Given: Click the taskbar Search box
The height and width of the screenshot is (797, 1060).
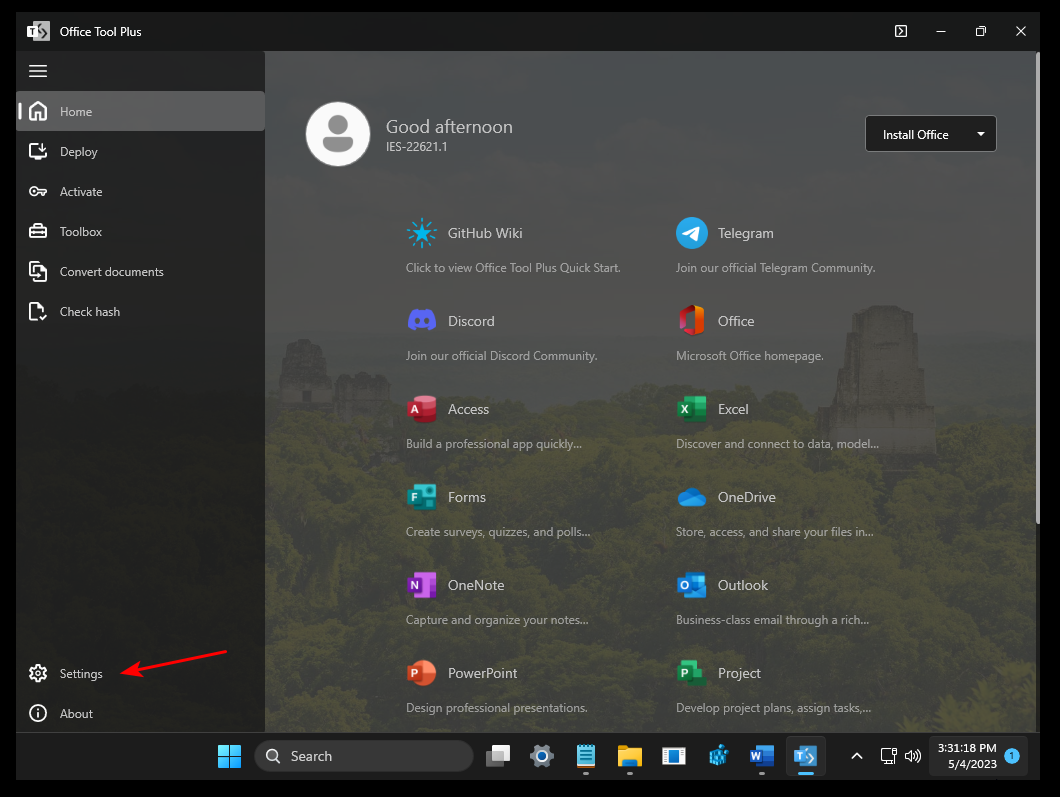Looking at the screenshot, I should 364,756.
